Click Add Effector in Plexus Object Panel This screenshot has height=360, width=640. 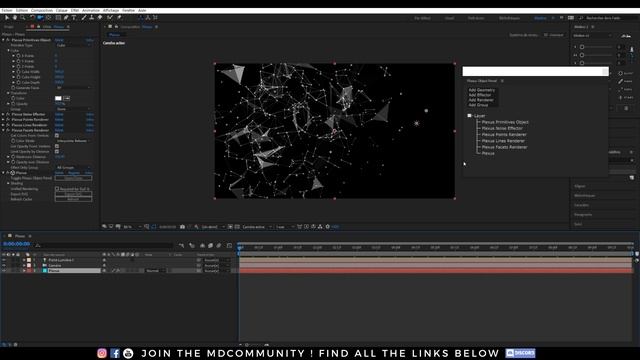tap(480, 95)
